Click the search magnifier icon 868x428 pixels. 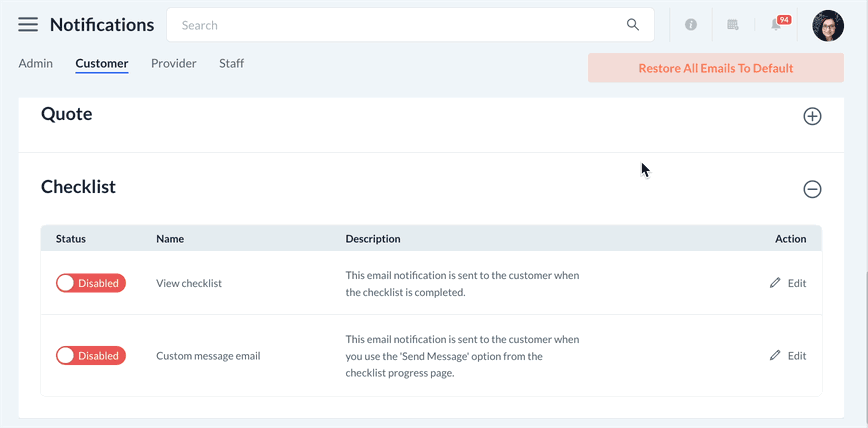click(x=632, y=25)
